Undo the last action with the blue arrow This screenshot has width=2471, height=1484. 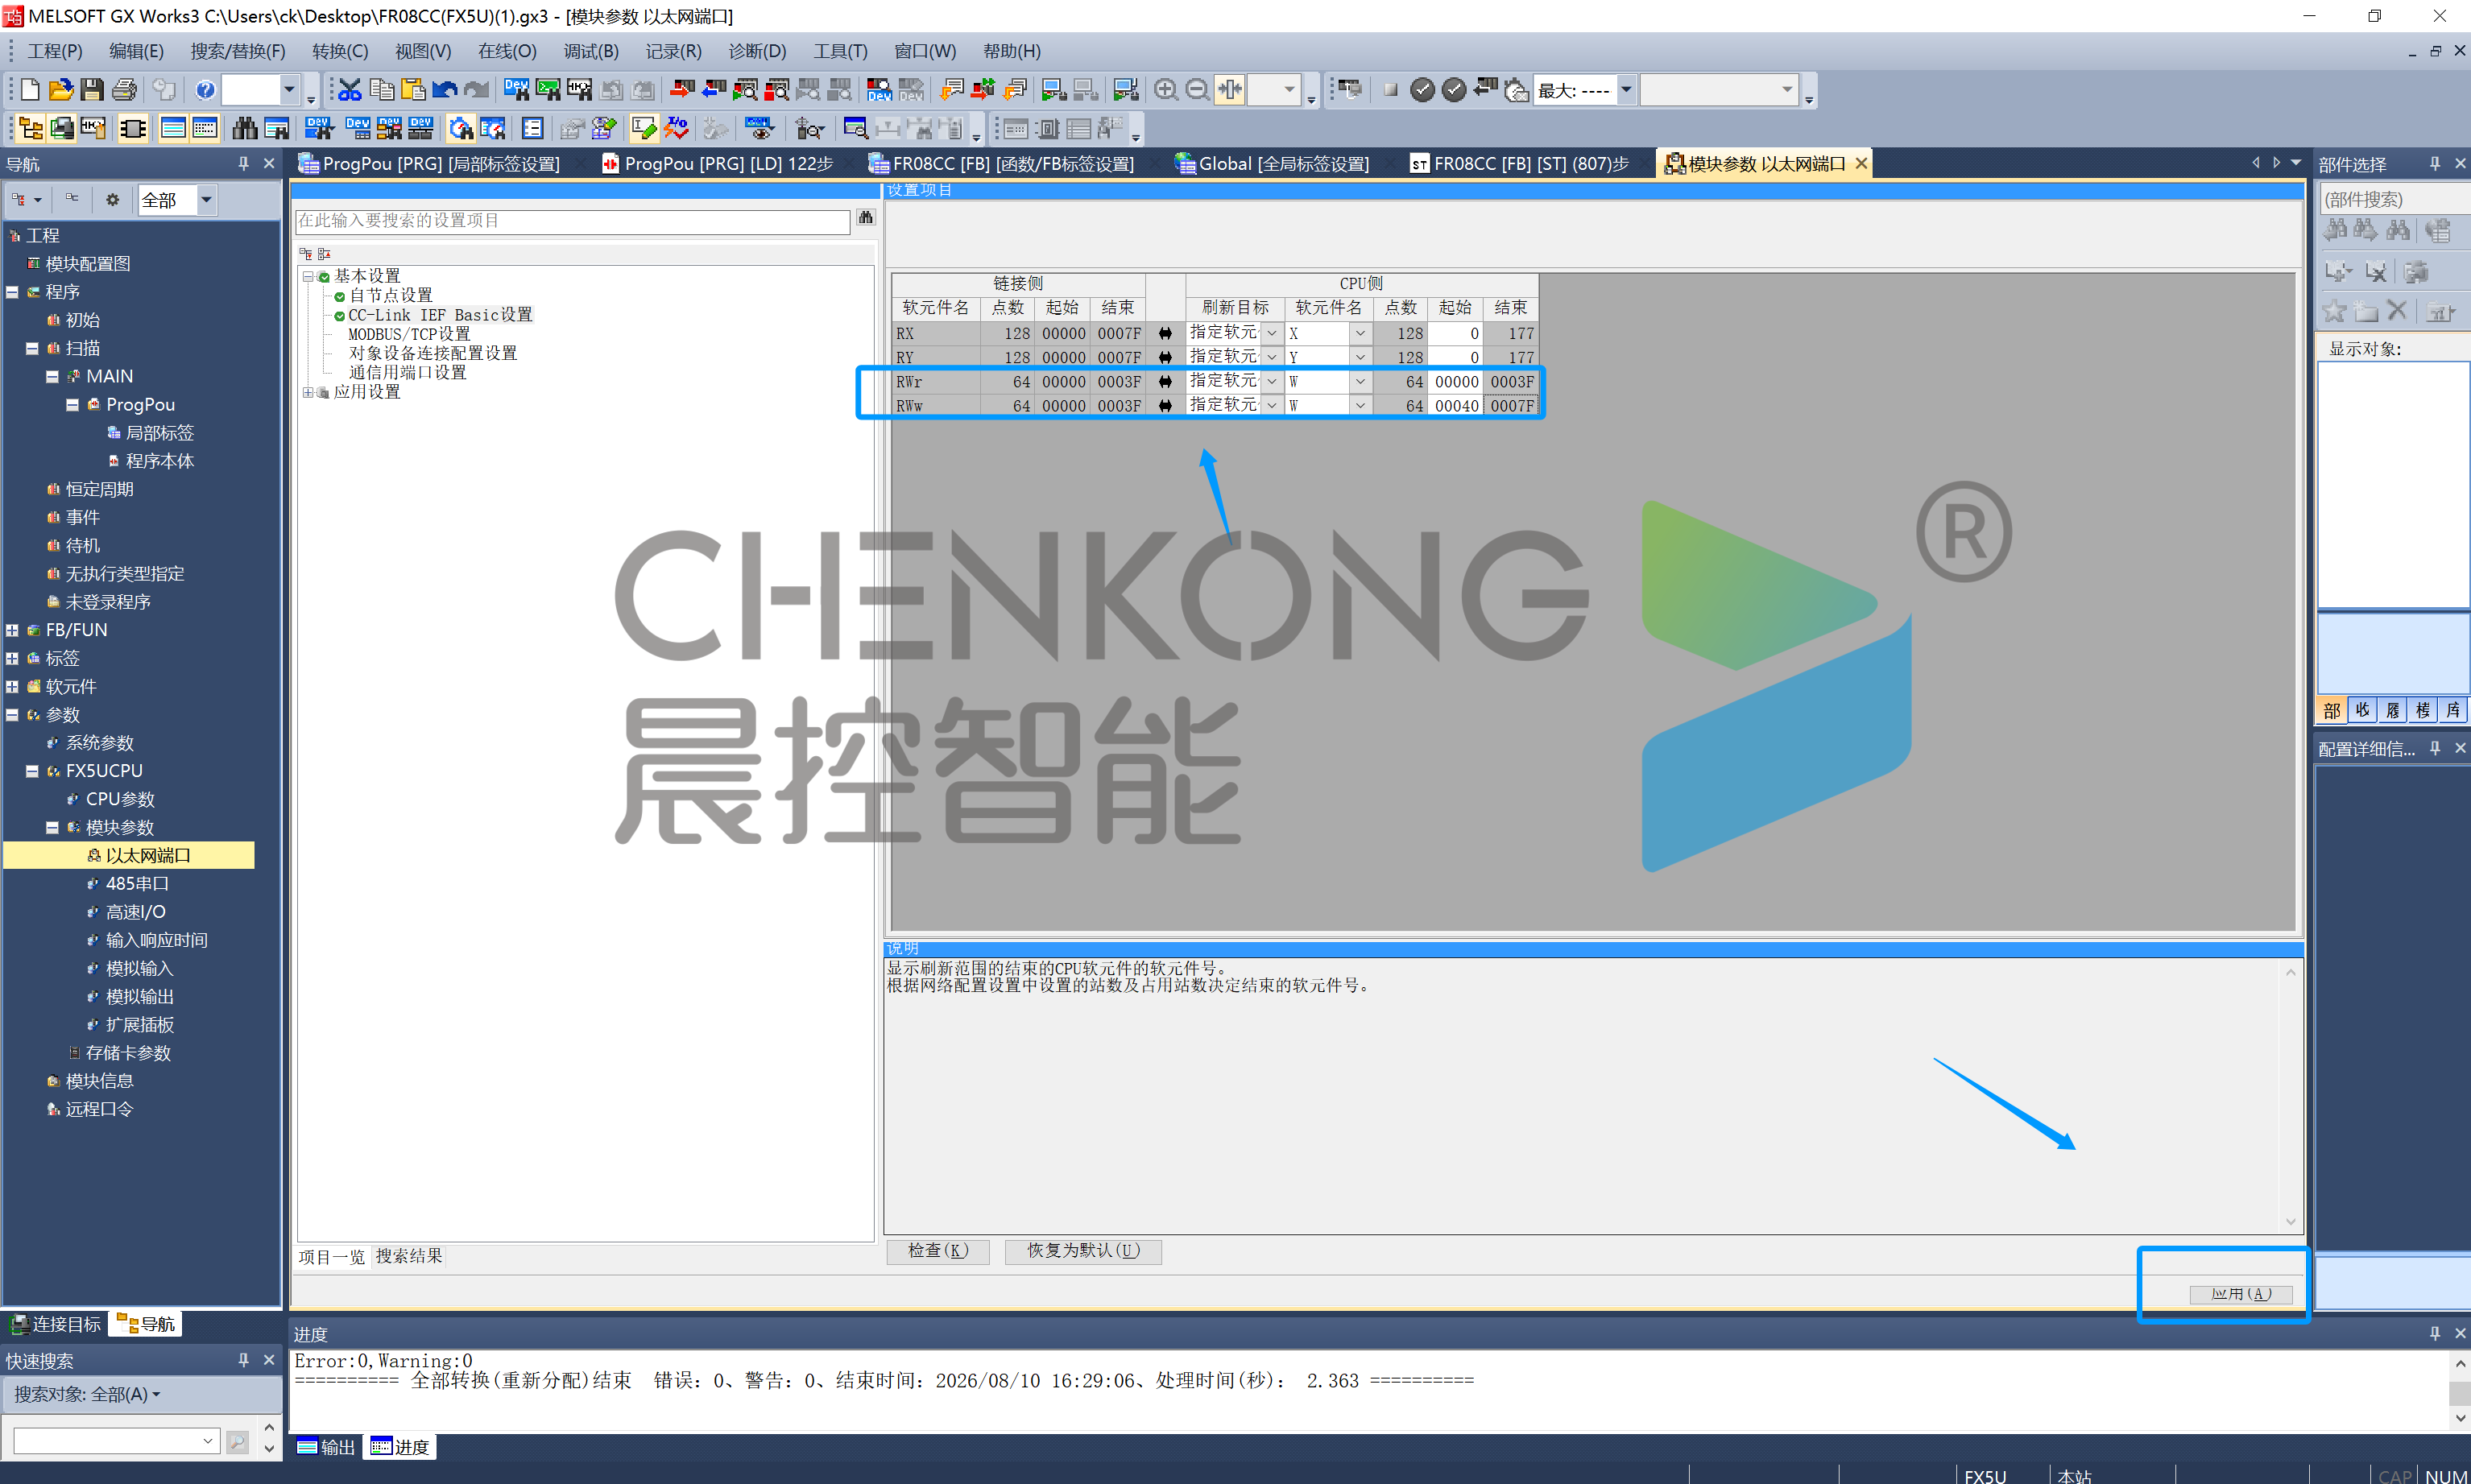(444, 90)
